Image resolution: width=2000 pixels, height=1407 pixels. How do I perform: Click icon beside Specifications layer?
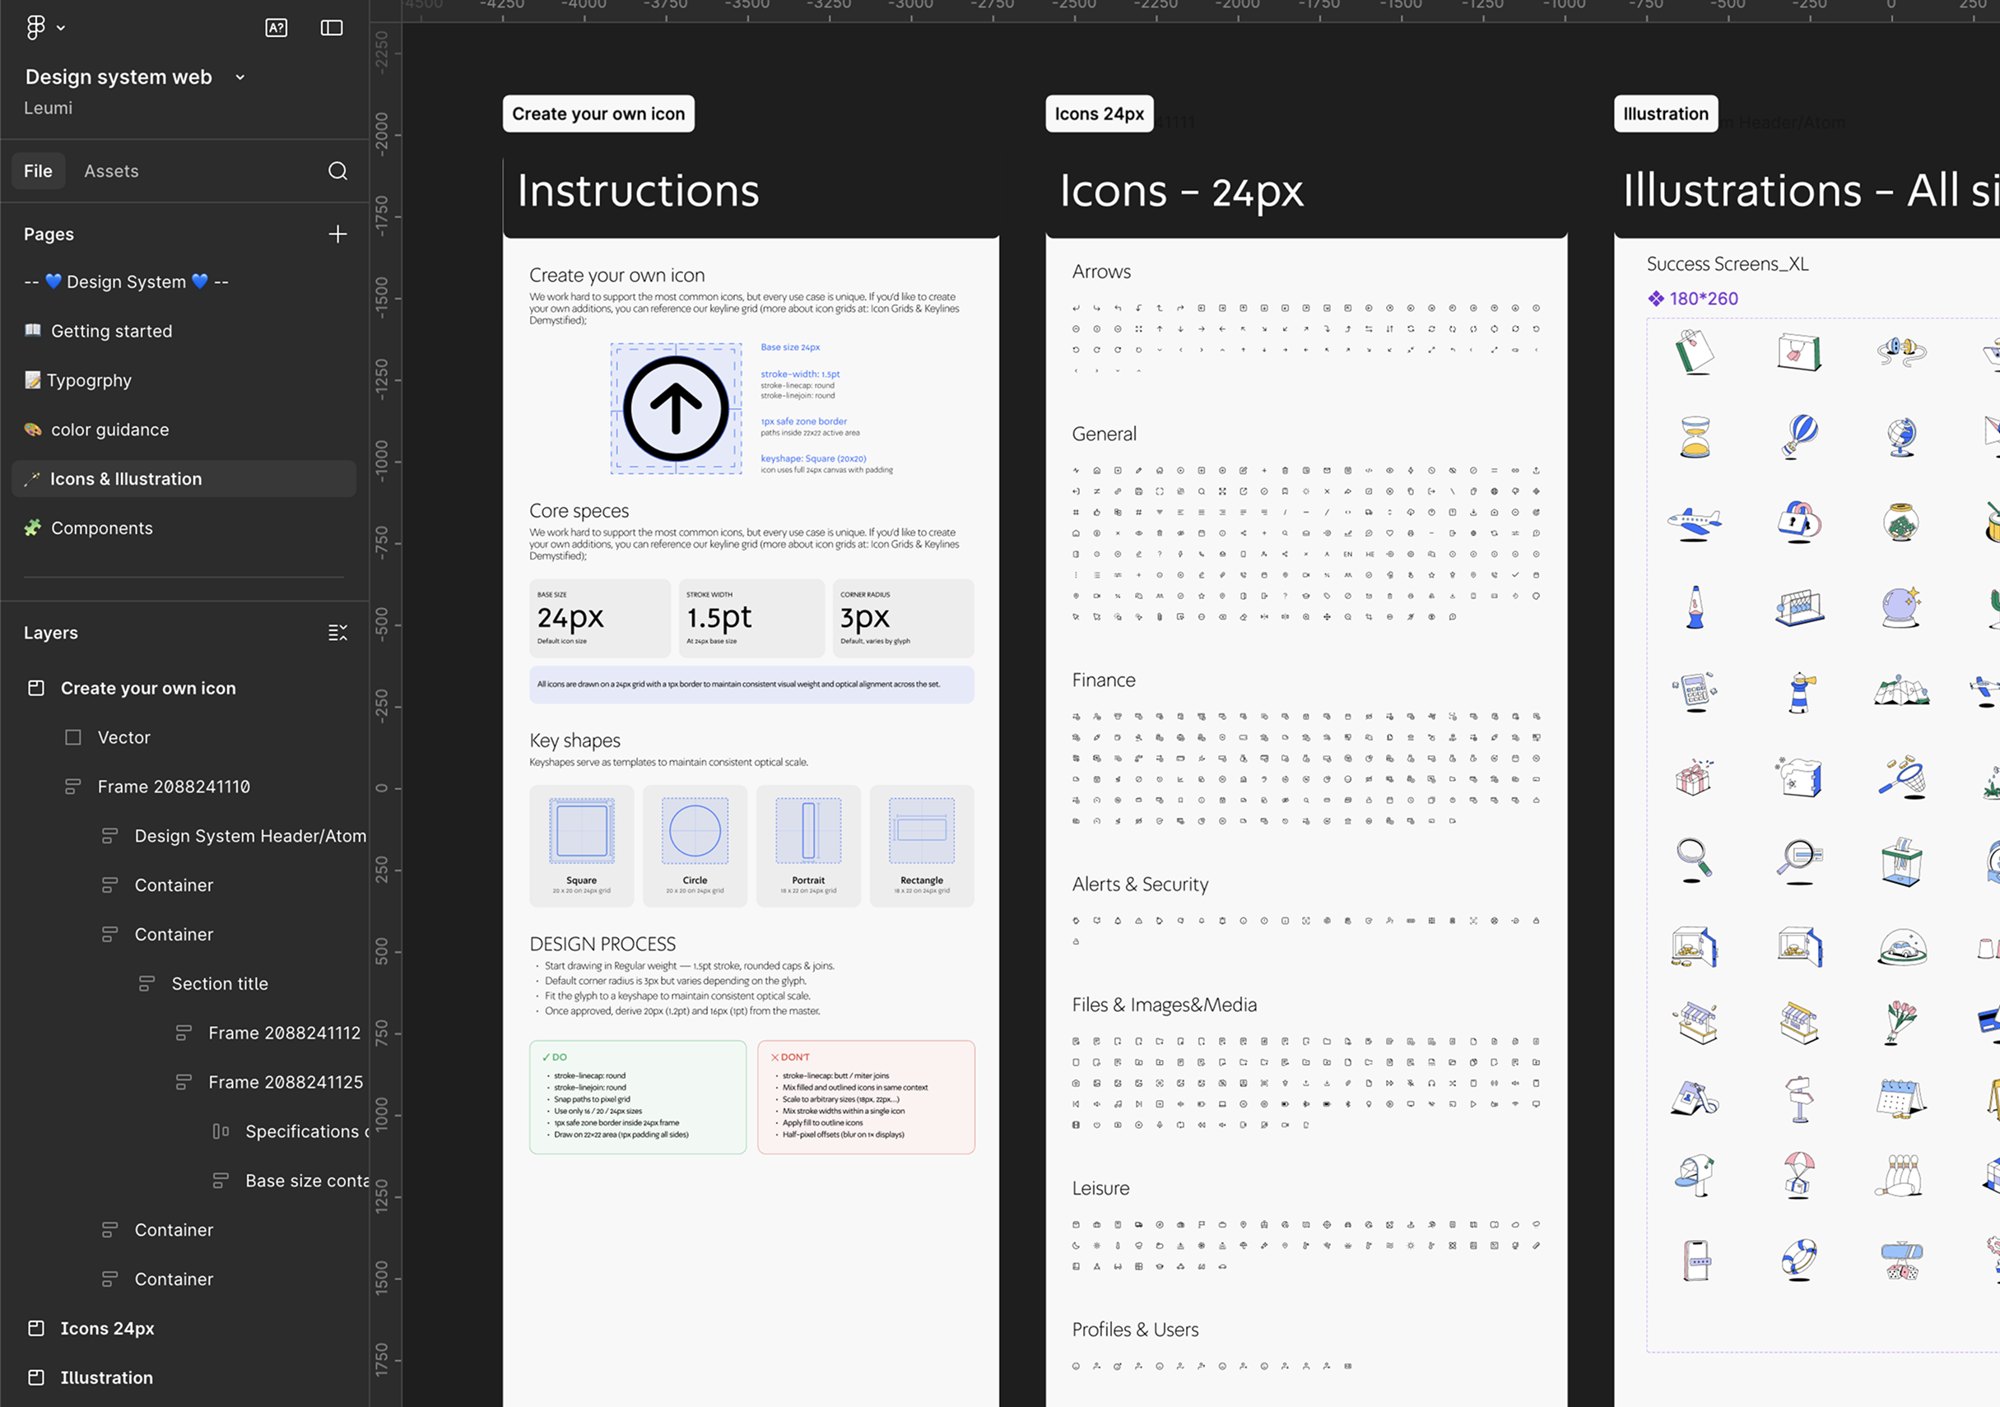[221, 1131]
